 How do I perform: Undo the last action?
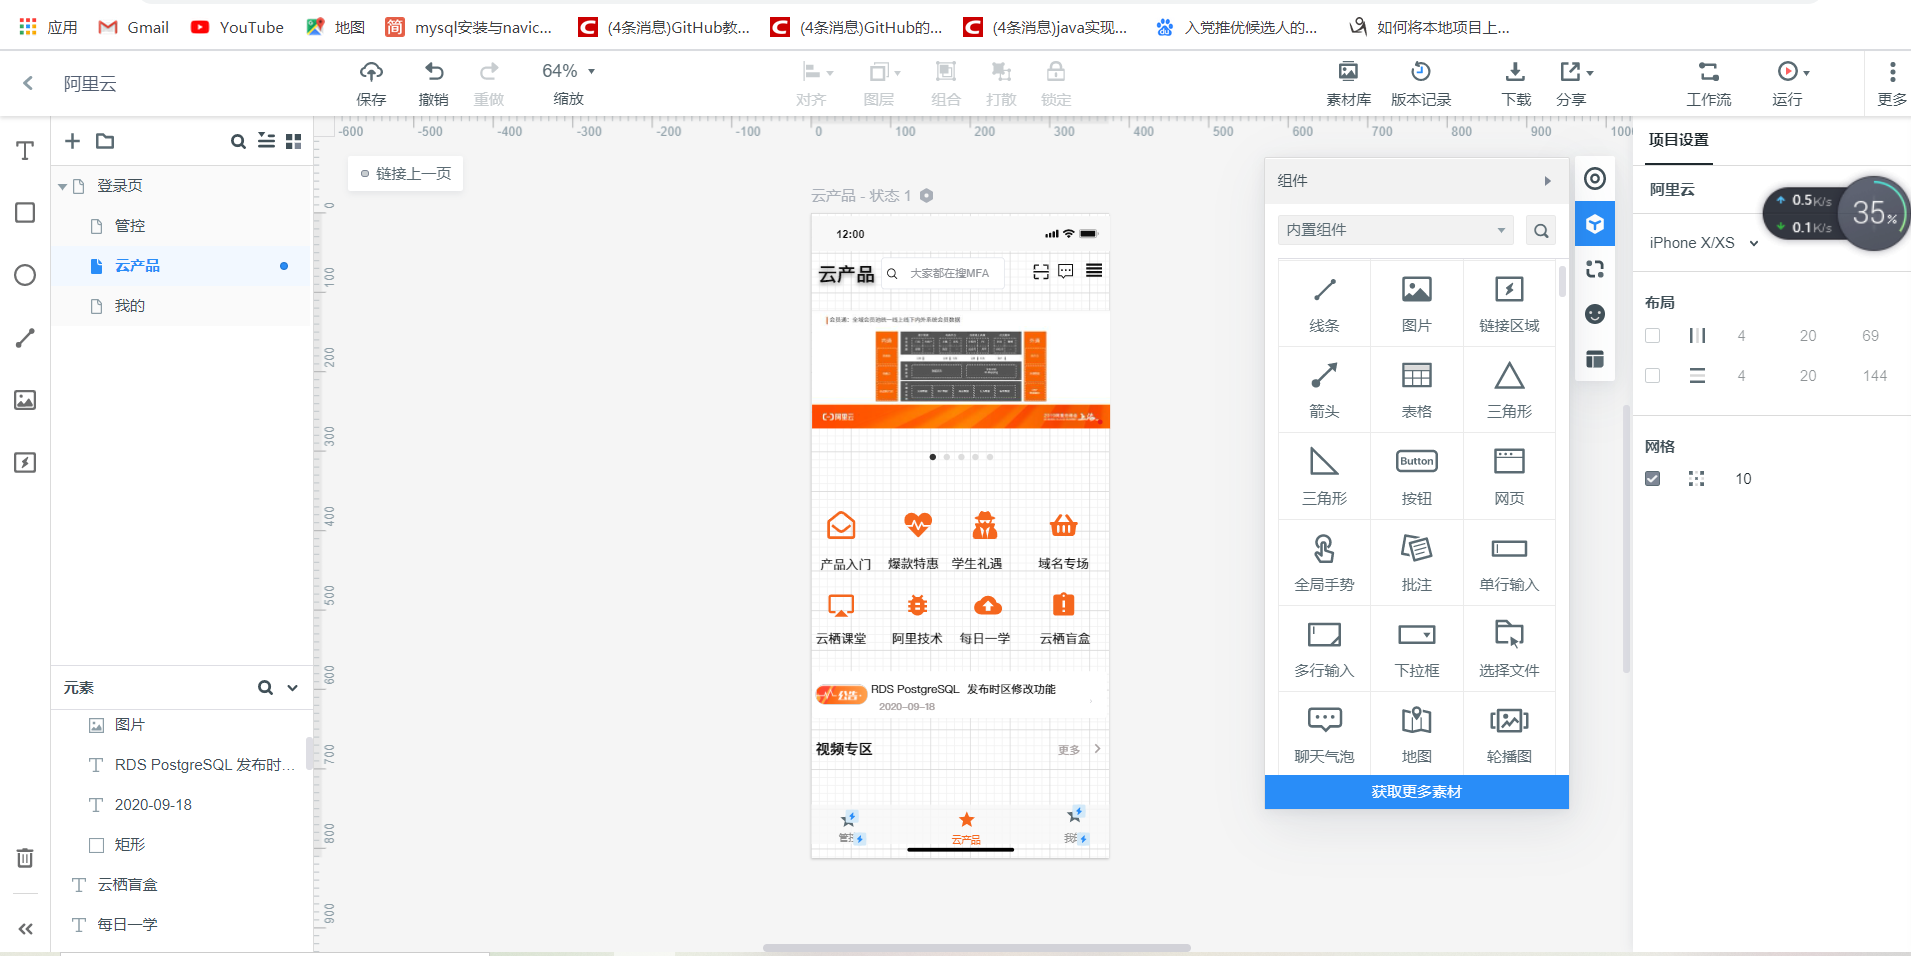[x=433, y=83]
